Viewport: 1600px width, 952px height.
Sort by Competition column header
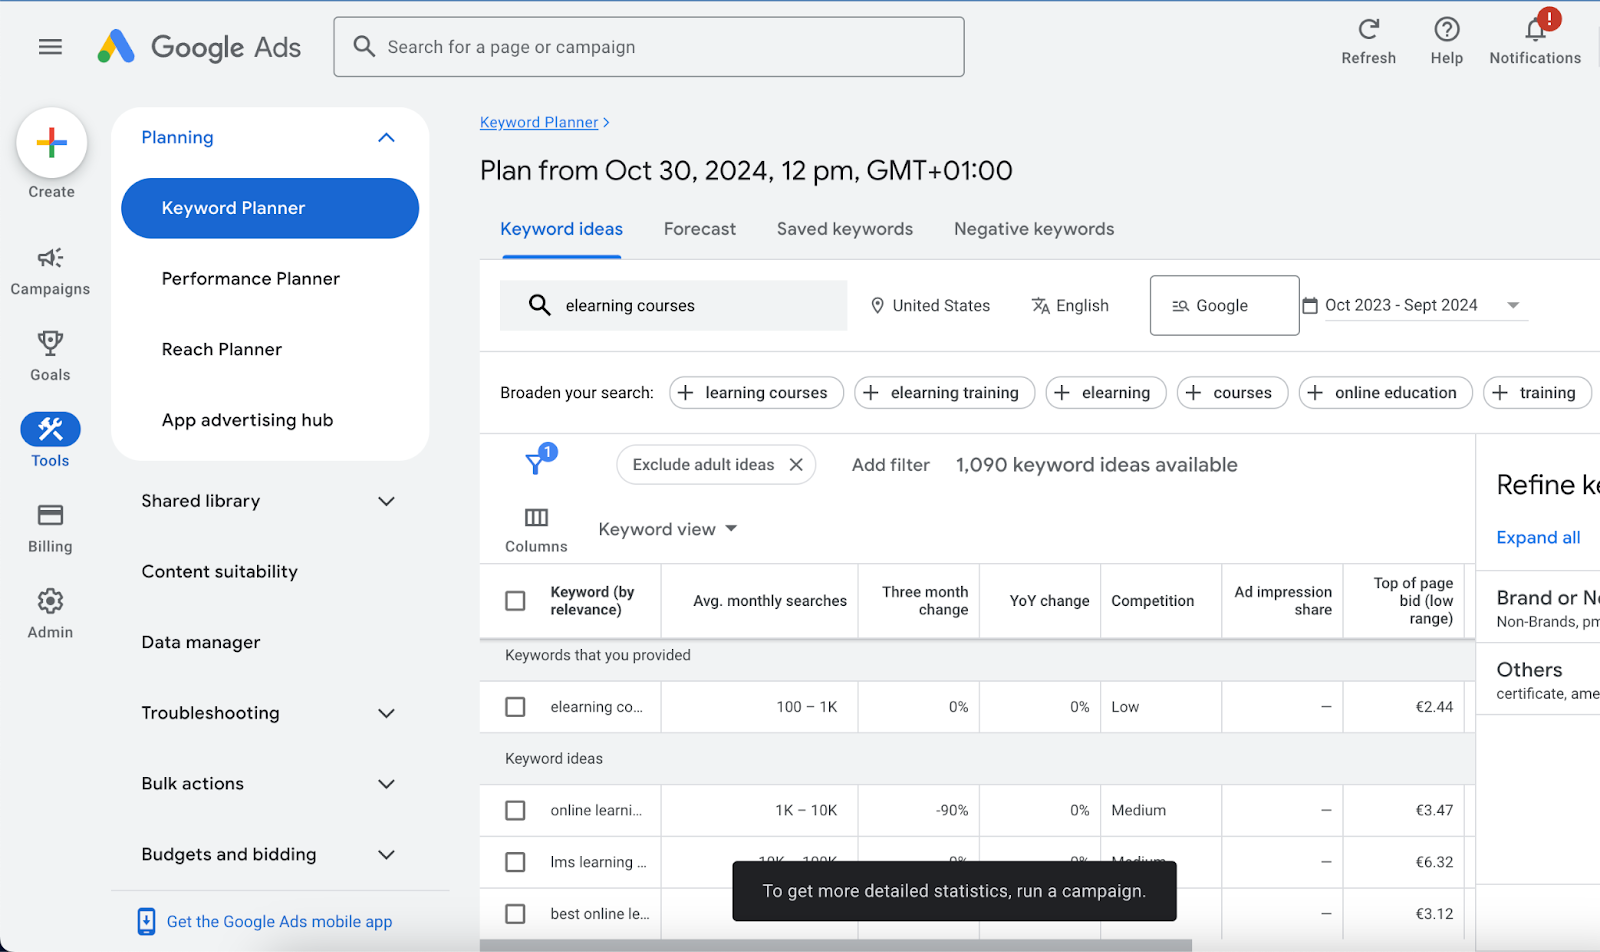coord(1152,601)
